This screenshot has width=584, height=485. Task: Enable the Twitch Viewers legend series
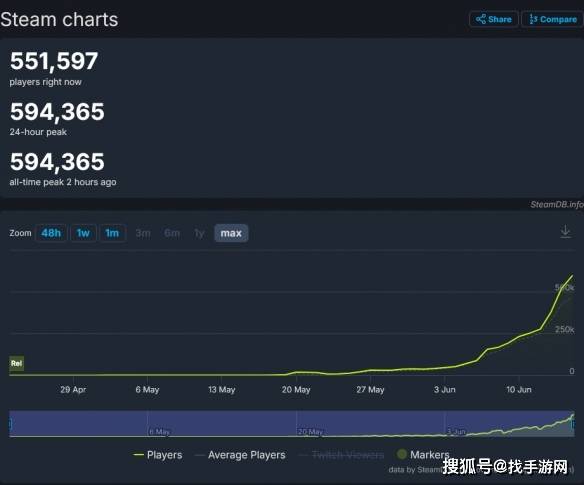pos(342,455)
